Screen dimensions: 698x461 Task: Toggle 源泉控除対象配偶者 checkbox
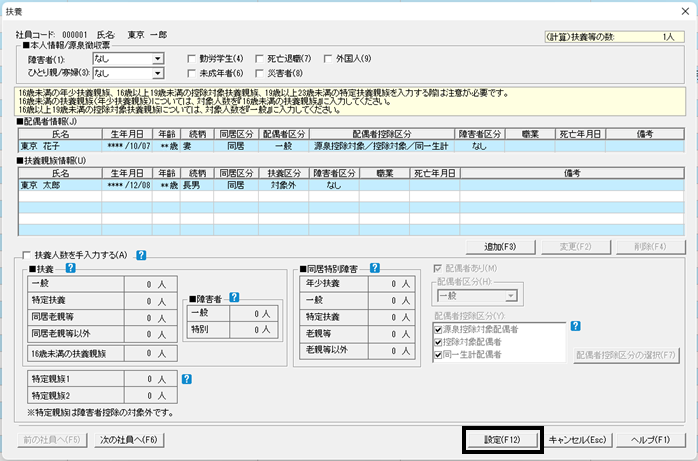(x=438, y=330)
